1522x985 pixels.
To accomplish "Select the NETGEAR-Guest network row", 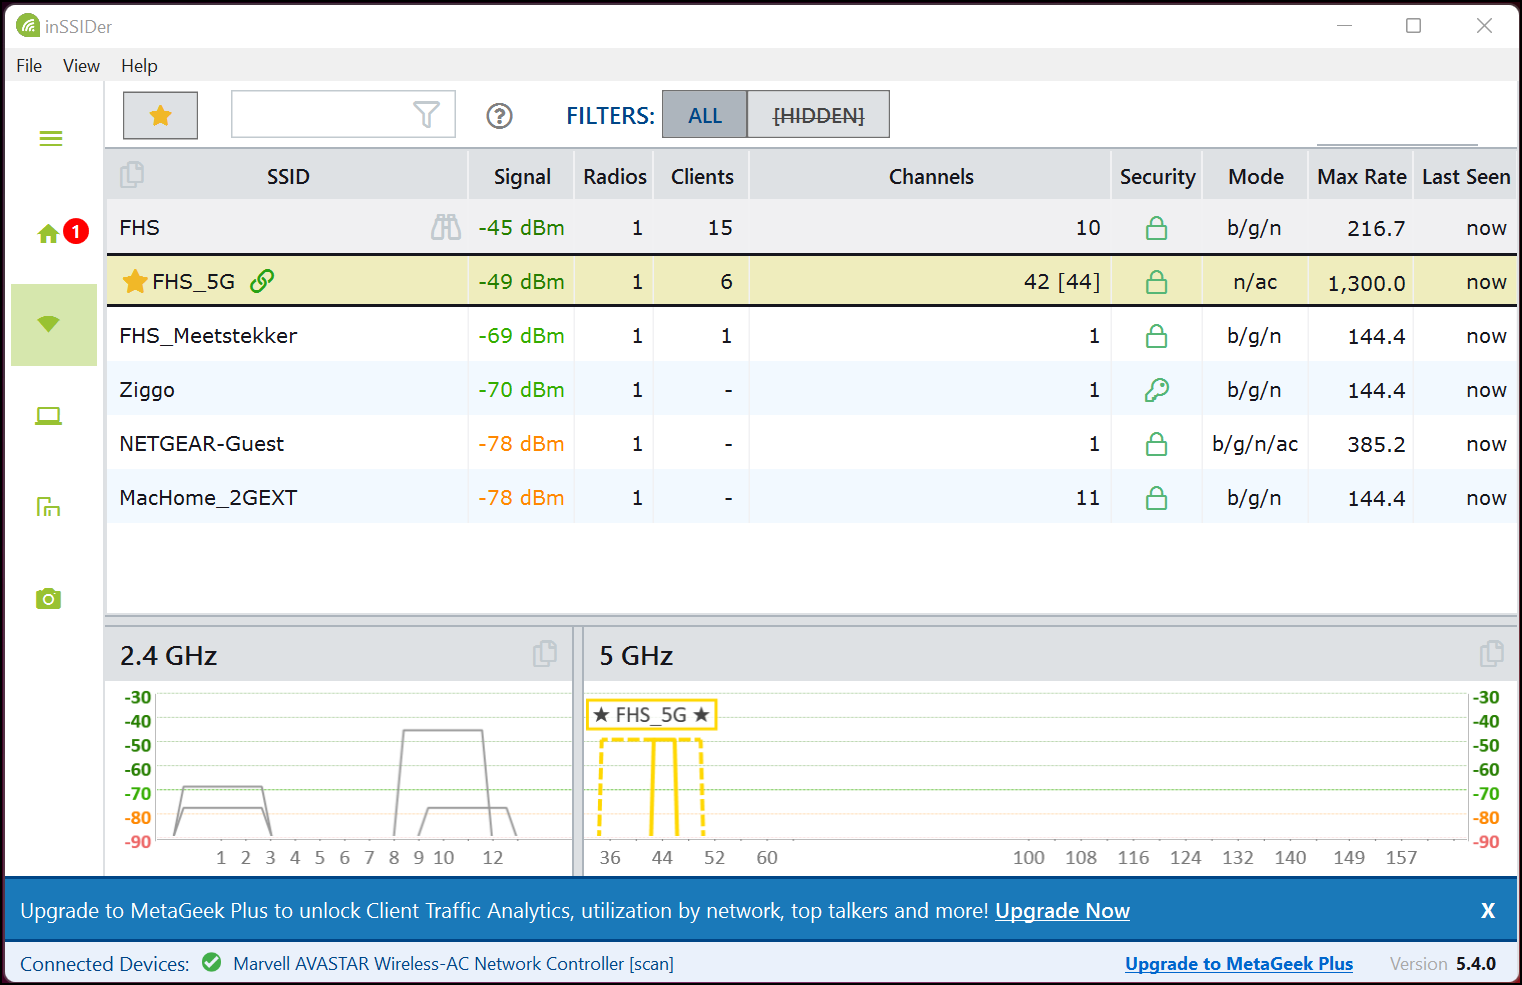I will pos(812,444).
